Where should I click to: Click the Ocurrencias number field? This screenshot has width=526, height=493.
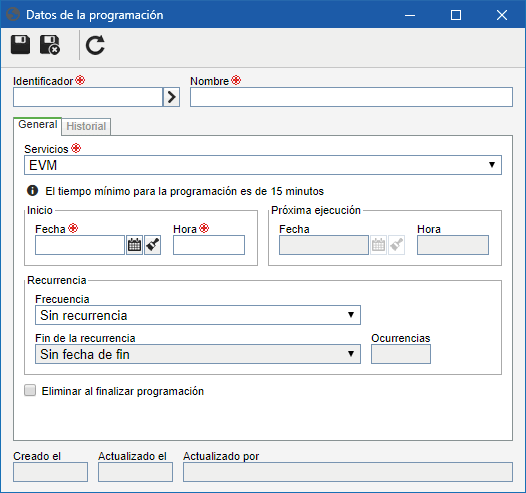[401, 354]
